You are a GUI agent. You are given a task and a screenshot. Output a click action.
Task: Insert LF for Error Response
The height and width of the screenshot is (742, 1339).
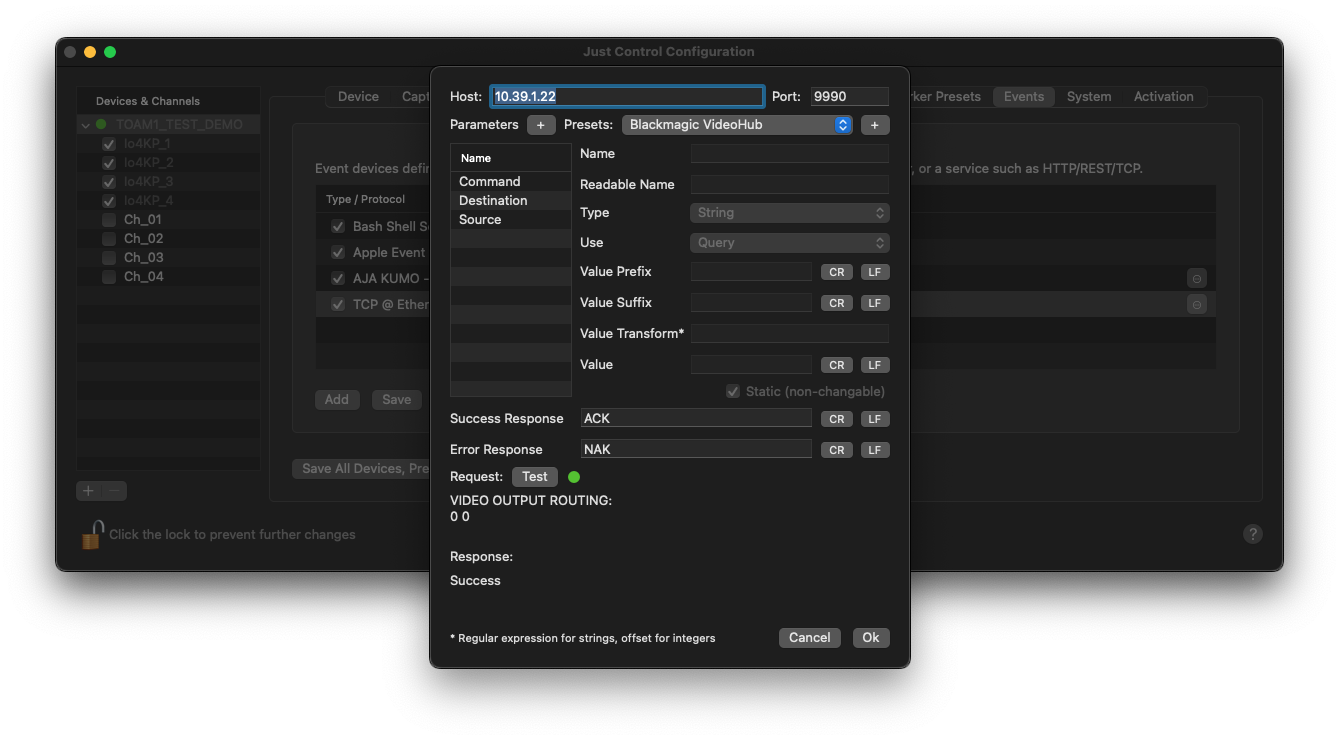875,450
